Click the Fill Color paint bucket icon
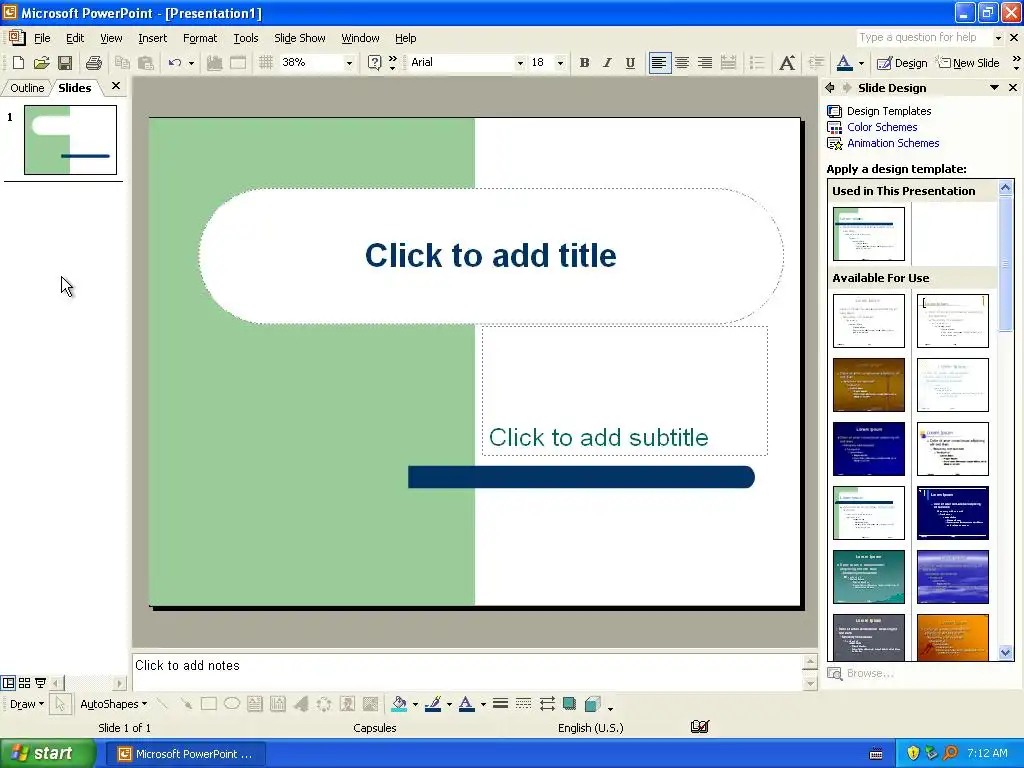1024x768 pixels. click(399, 704)
